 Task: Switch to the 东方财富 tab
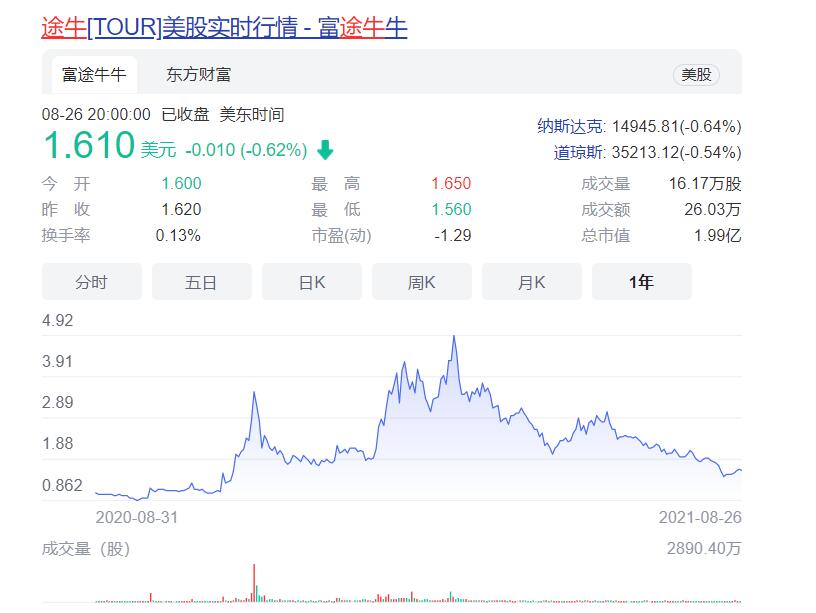click(x=199, y=75)
